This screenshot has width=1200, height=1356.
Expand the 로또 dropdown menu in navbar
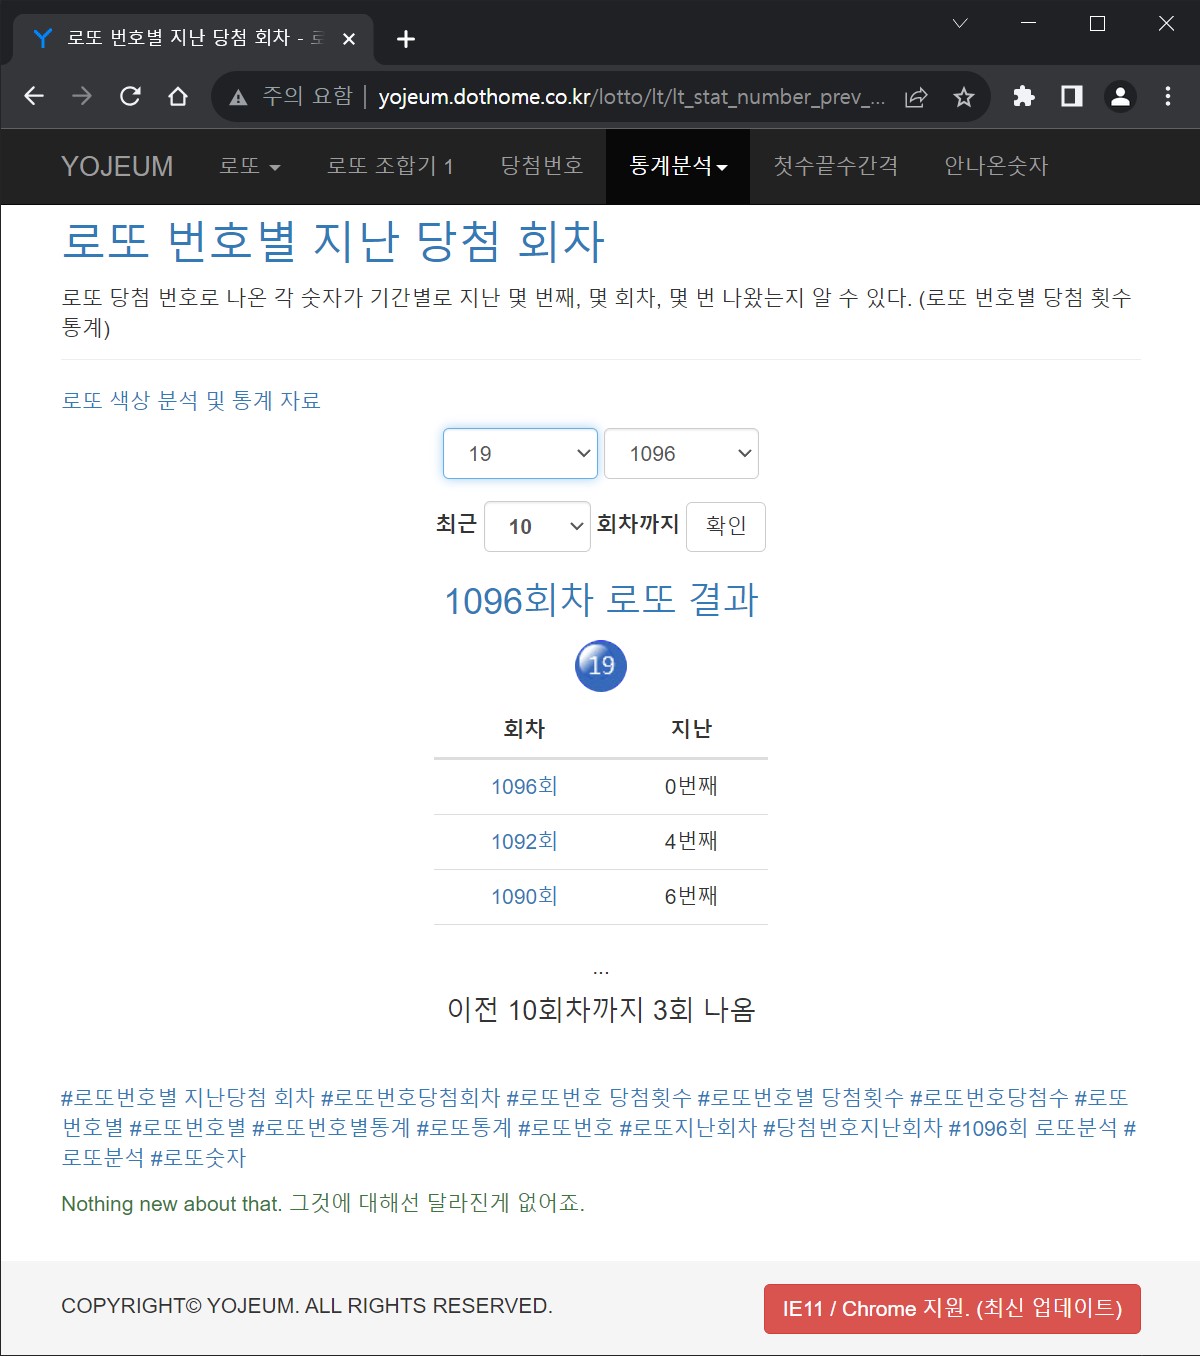tap(250, 166)
